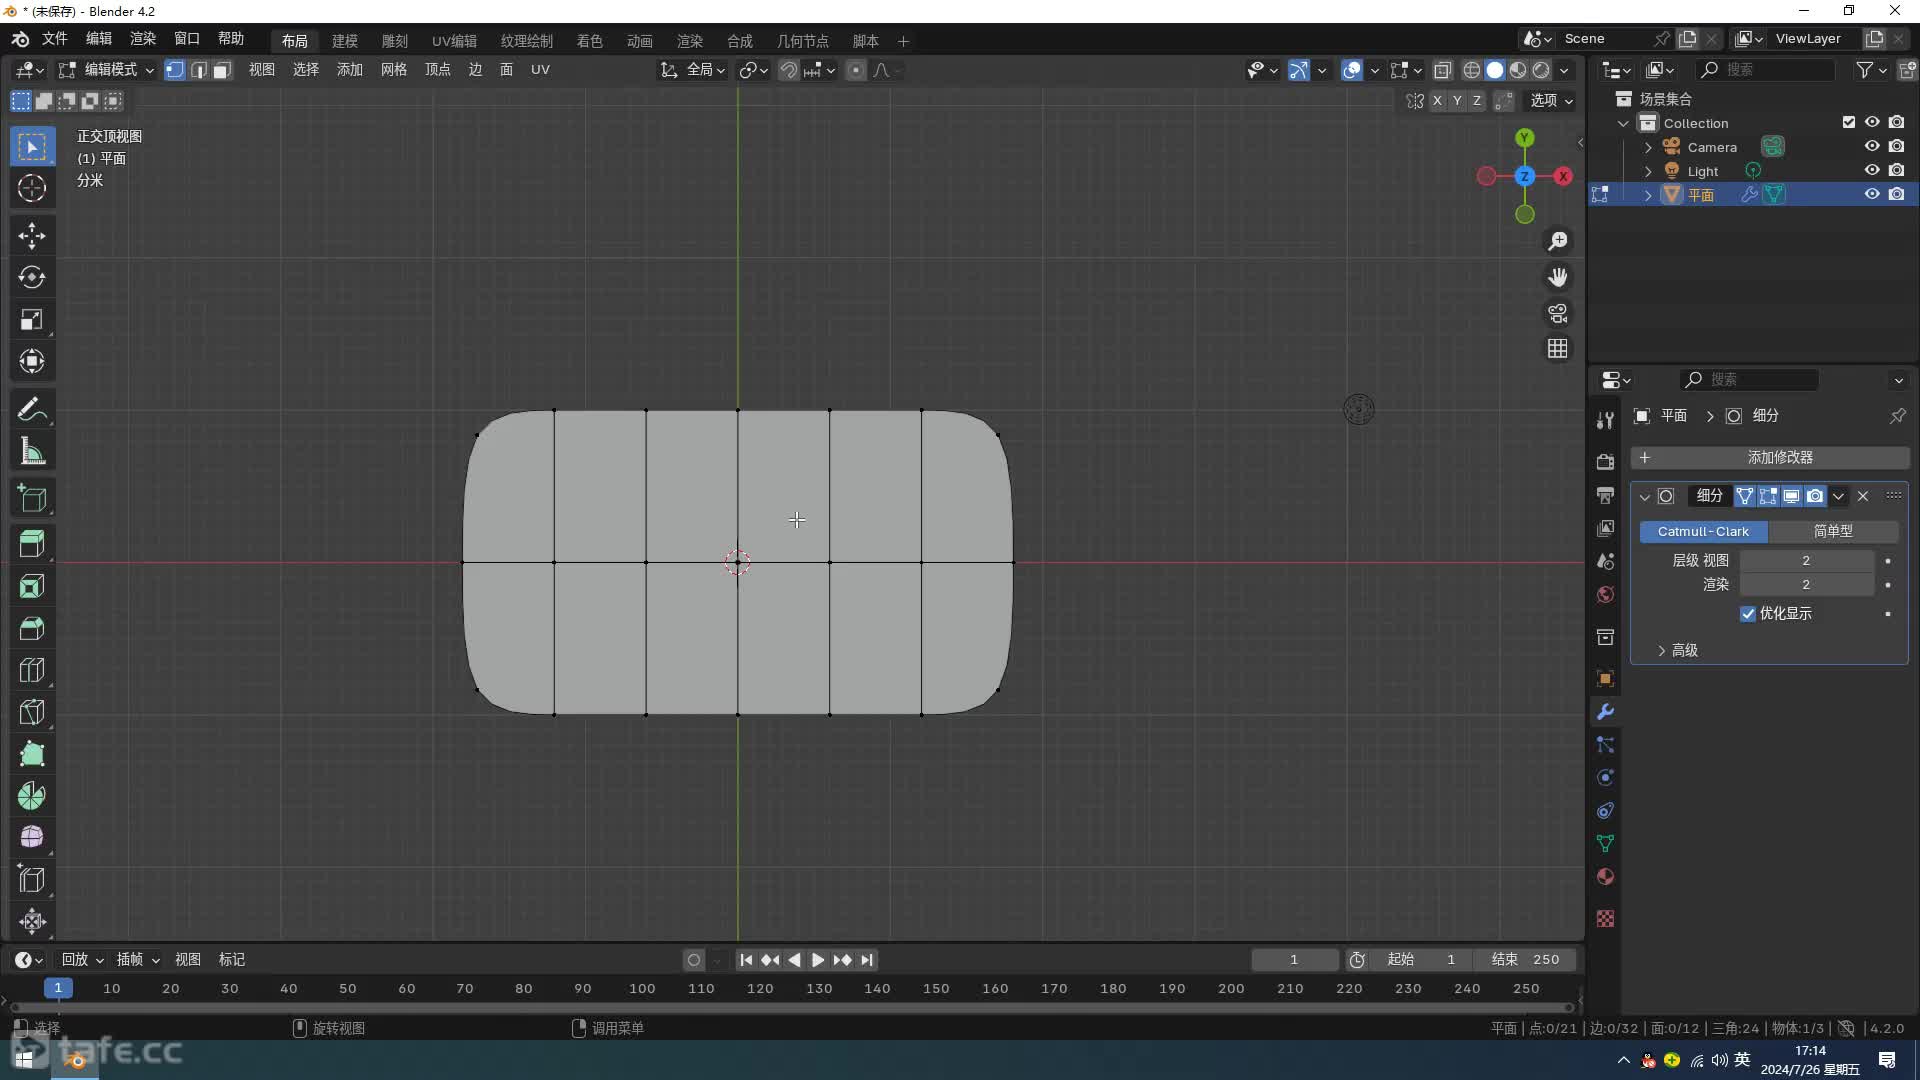
Task: Select the Add Cube tool
Action: [x=32, y=499]
